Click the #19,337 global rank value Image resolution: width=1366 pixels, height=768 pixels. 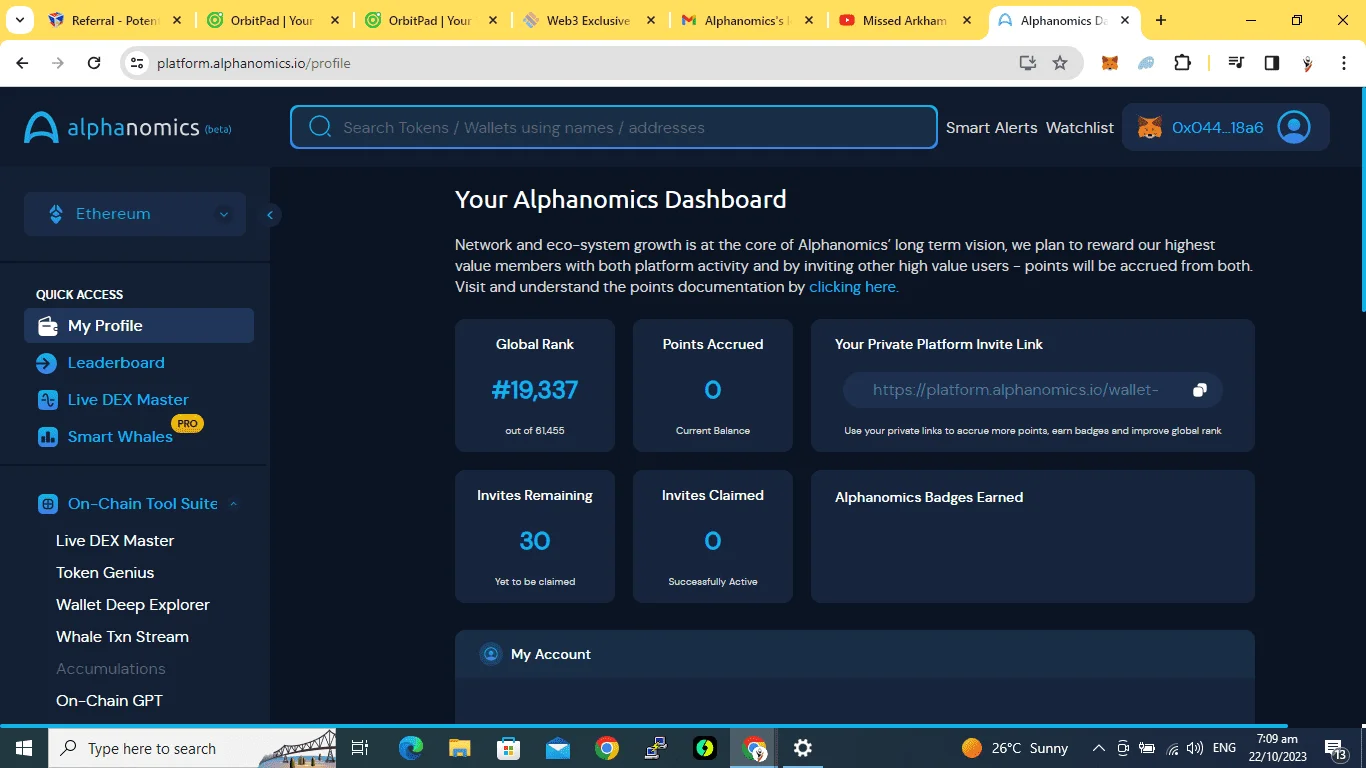click(535, 390)
